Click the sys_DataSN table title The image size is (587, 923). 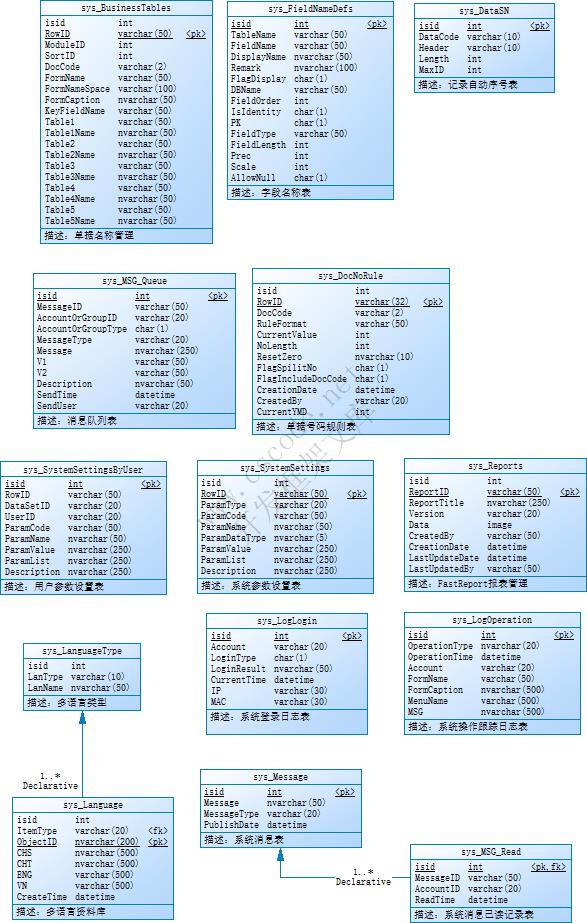[484, 11]
